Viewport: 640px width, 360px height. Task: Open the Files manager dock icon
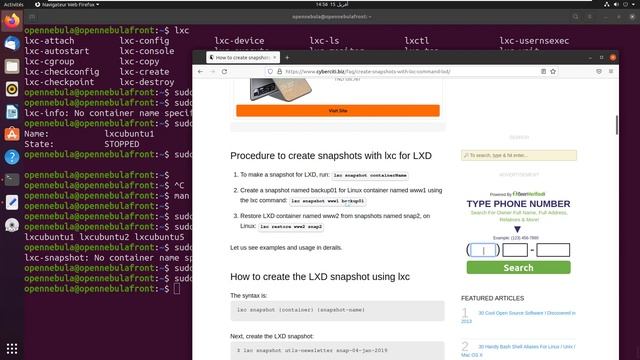(12, 66)
